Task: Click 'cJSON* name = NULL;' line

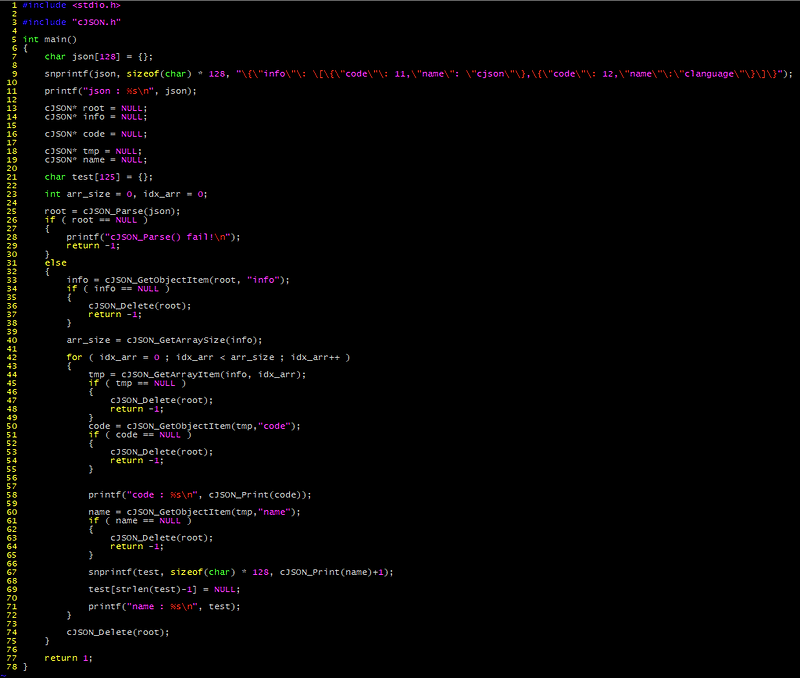Action: coord(96,160)
